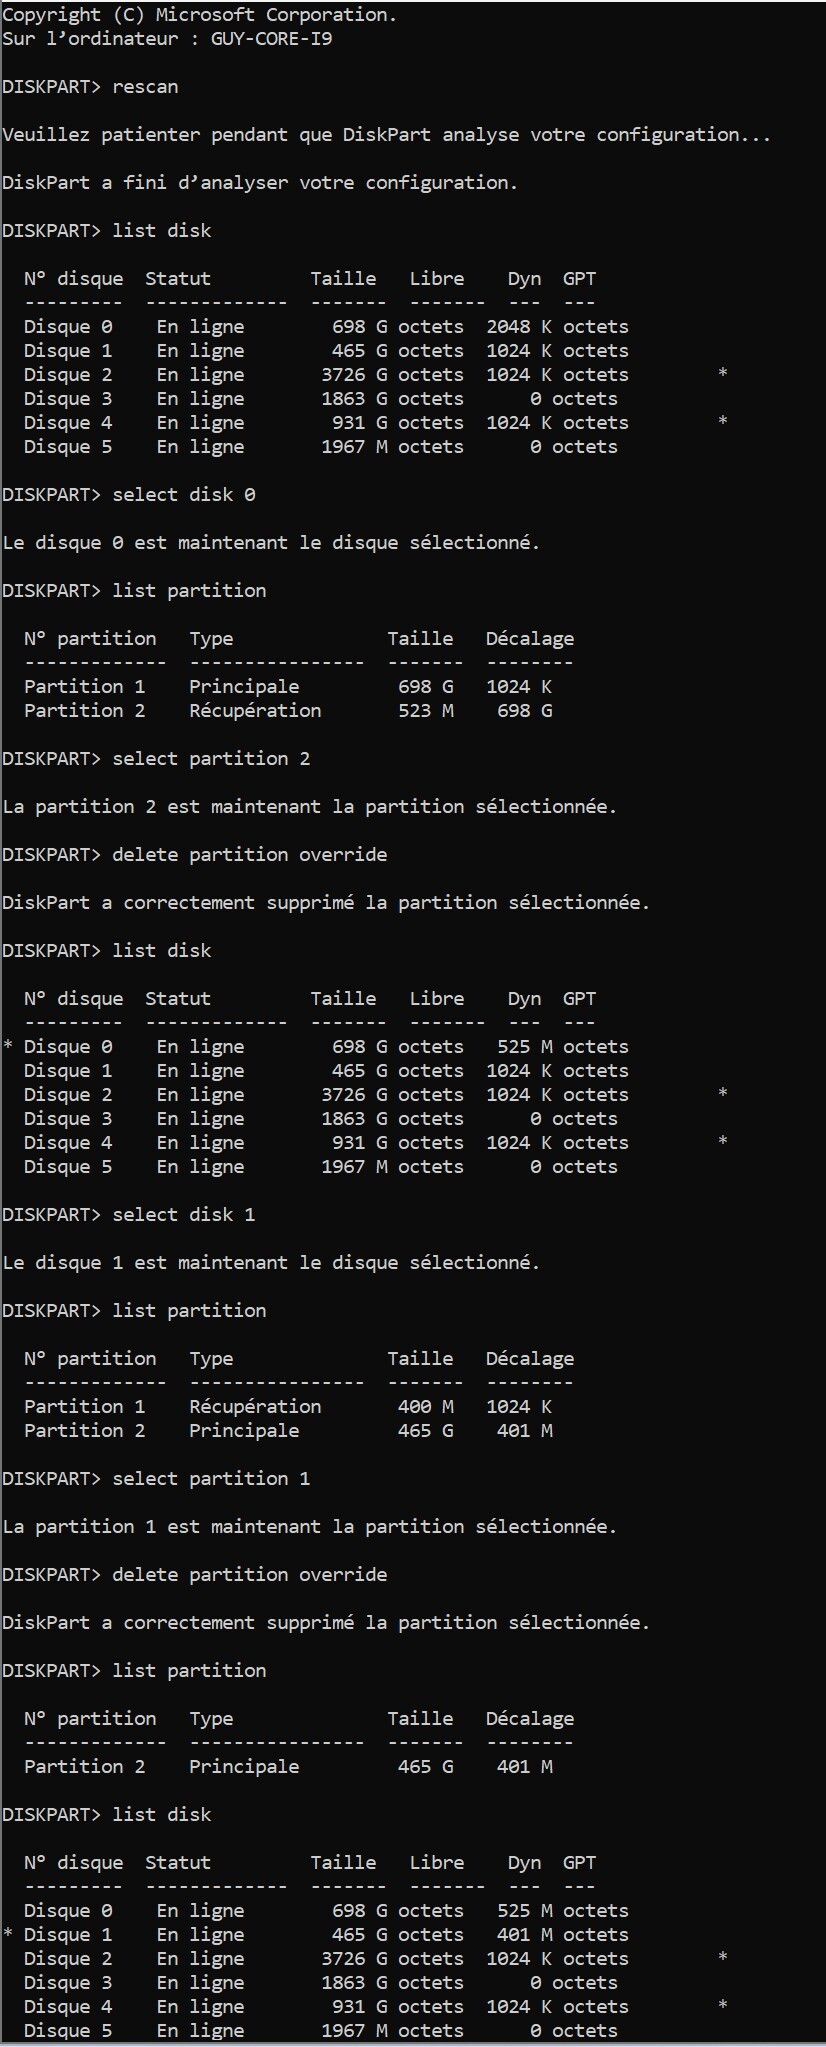Click the 523 M Récupération partition row
Viewport: 826px width, 2047px height.
tap(287, 711)
